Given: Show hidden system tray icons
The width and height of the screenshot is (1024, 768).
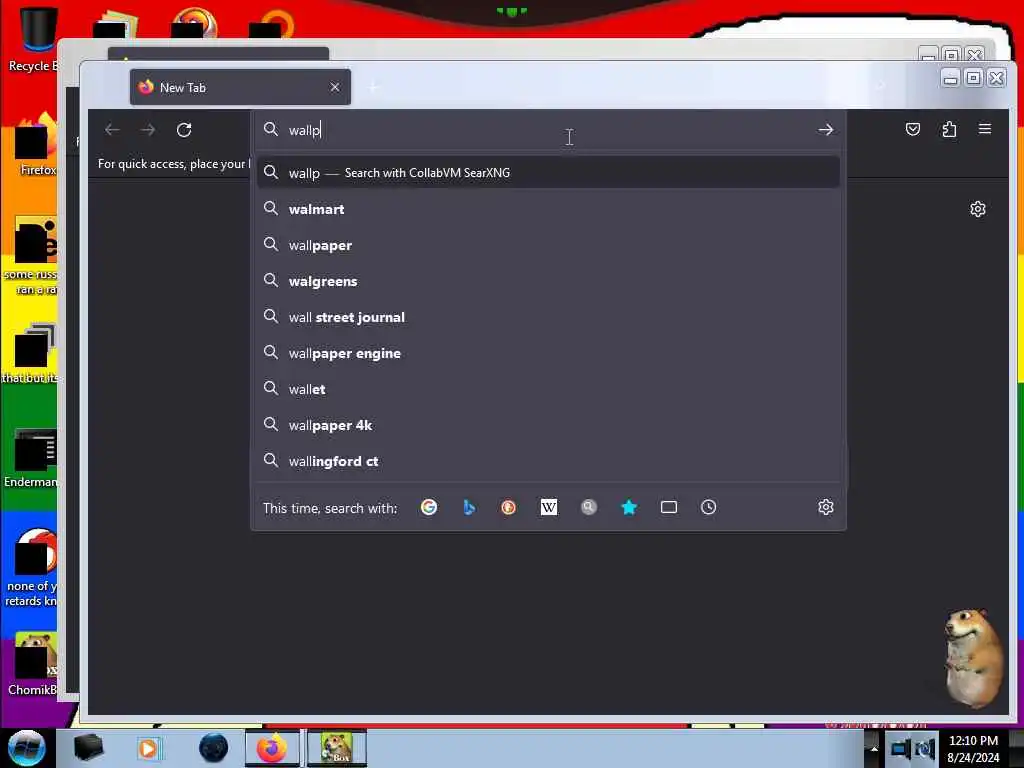Looking at the screenshot, I should click(874, 748).
